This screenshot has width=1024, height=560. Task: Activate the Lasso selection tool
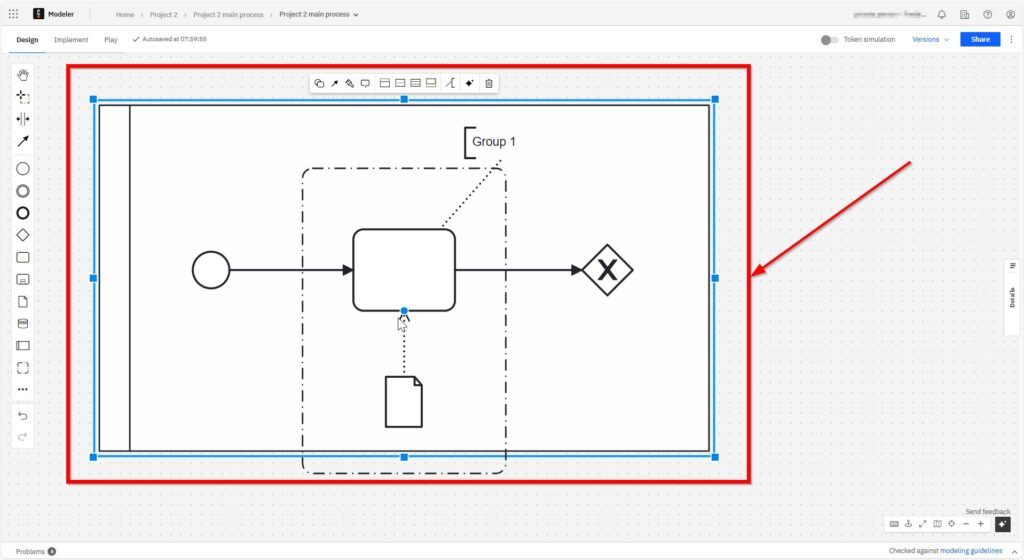pos(23,97)
